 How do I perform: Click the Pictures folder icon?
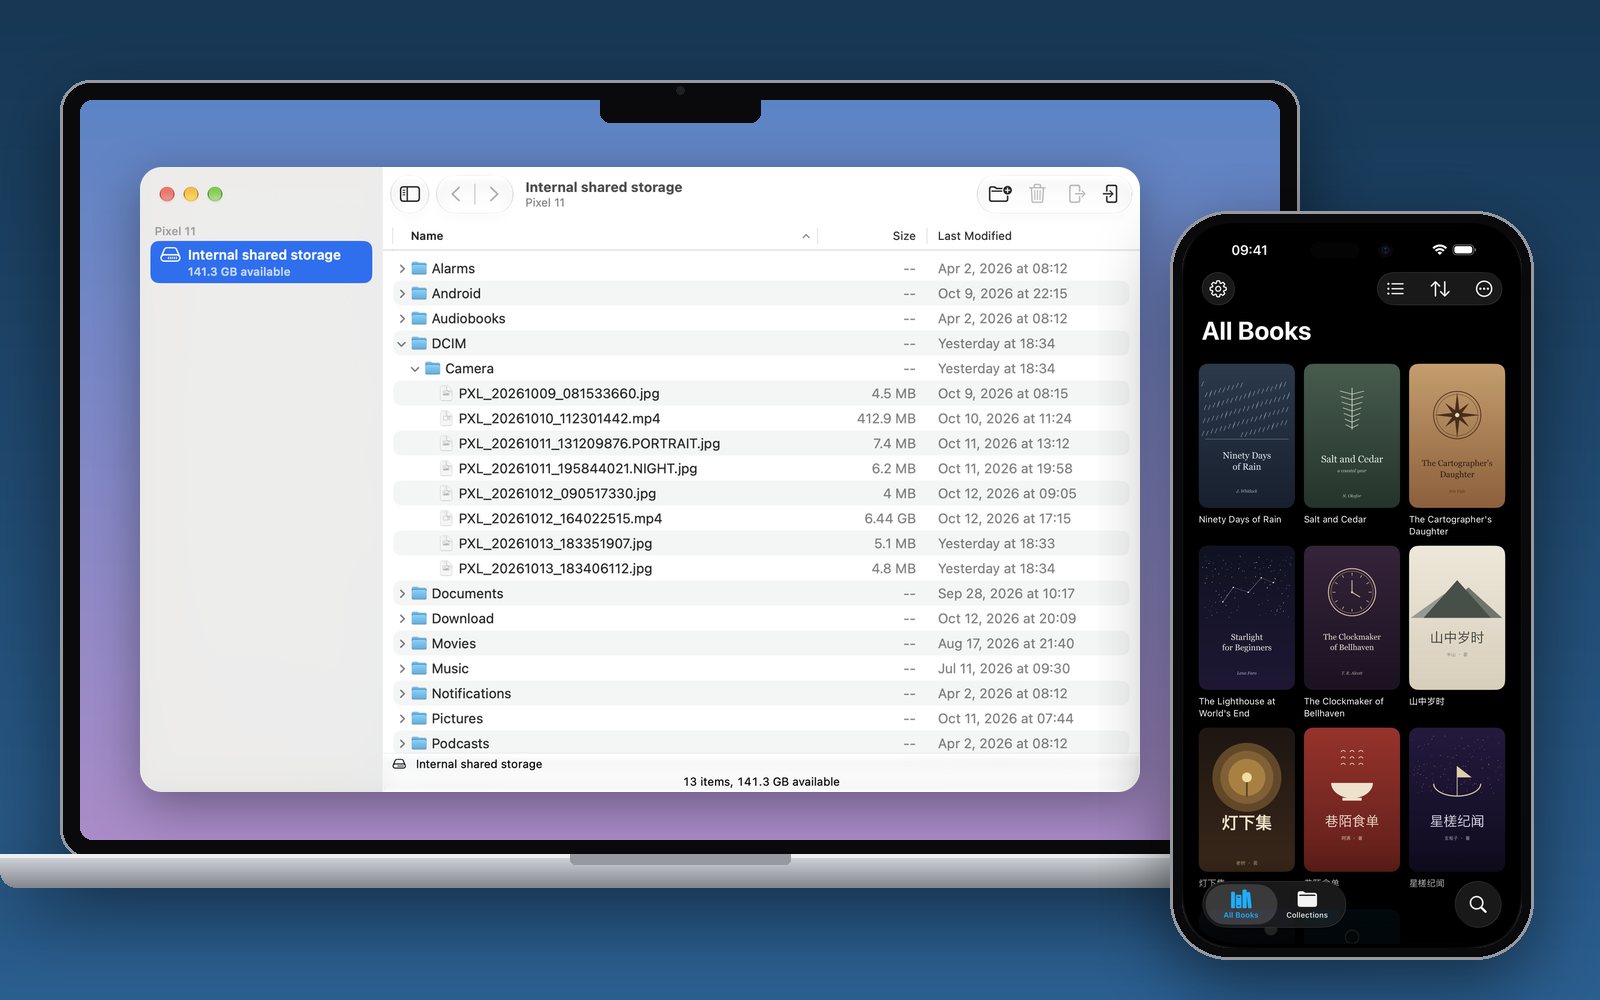[x=420, y=719]
